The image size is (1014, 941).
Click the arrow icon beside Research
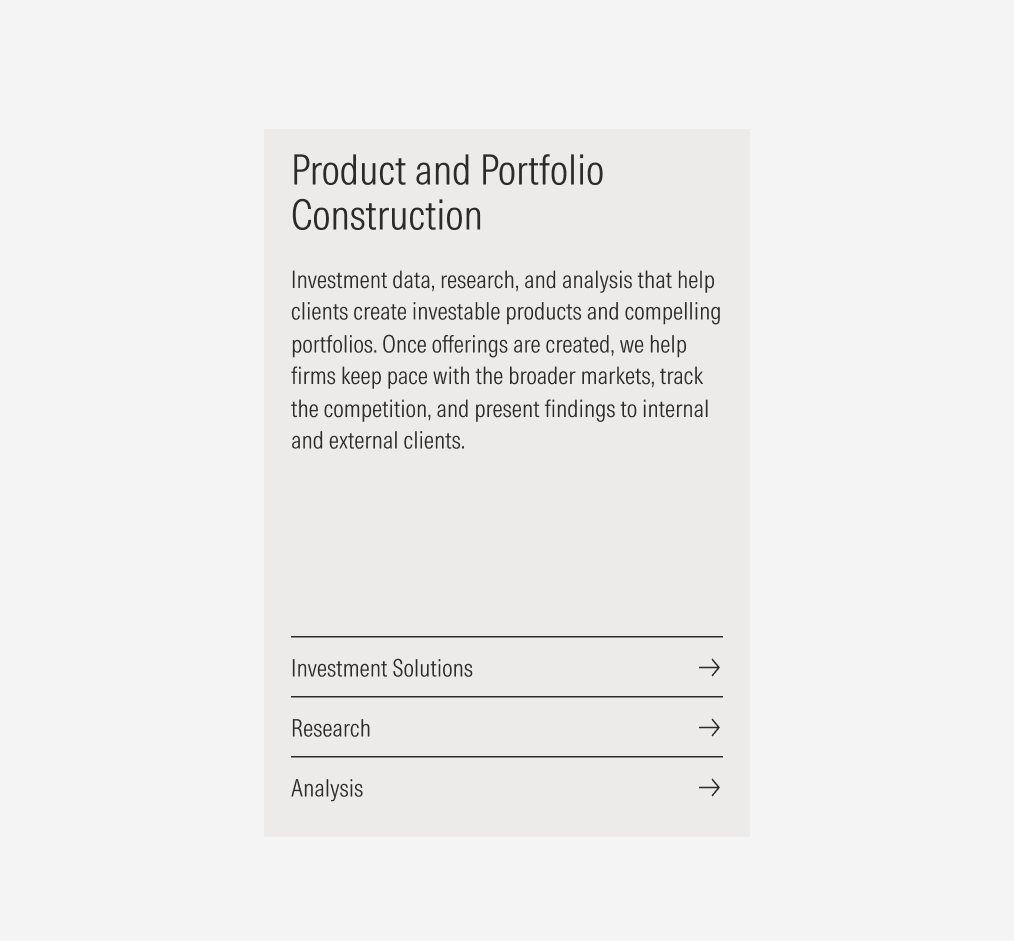click(709, 727)
